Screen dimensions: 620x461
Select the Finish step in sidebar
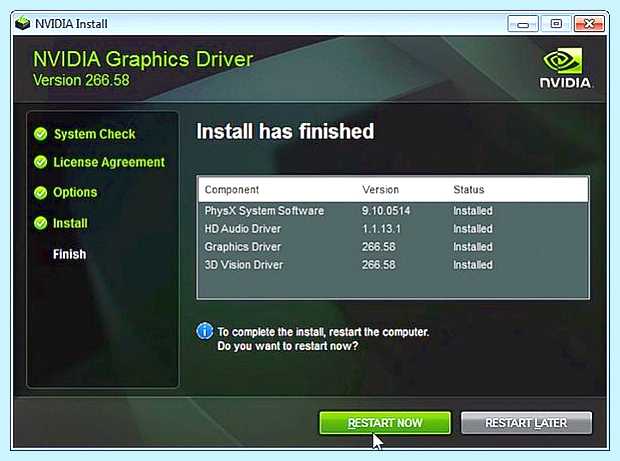pos(70,254)
